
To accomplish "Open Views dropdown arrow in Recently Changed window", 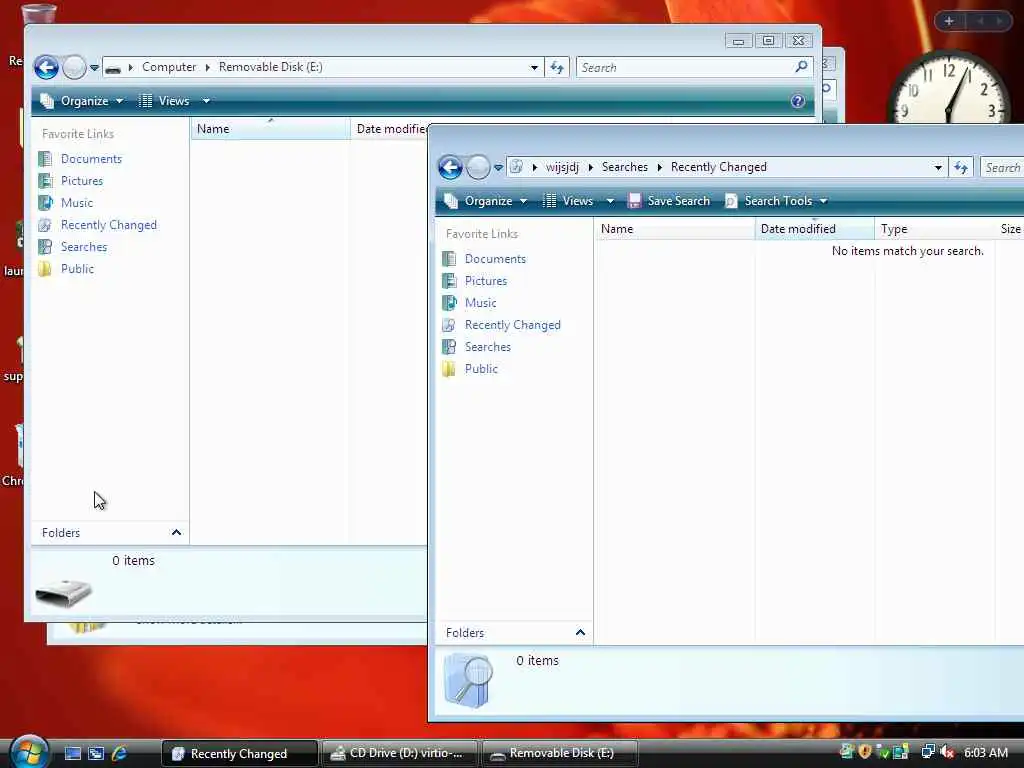I will coord(610,201).
